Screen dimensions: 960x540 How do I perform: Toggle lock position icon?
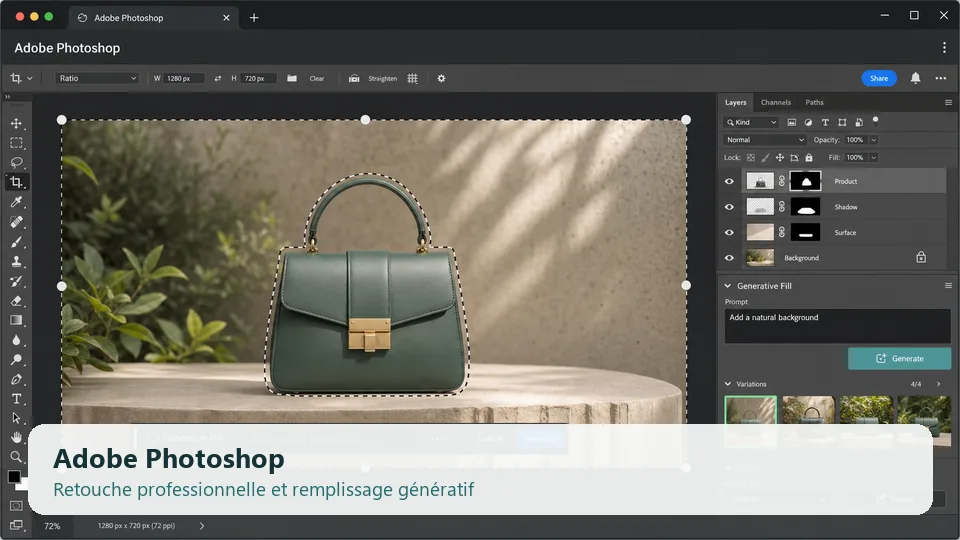pos(779,157)
